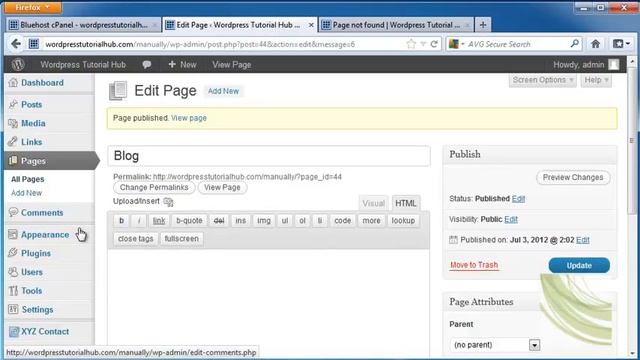Switch editor to Visual tab
This screenshot has width=640, height=360.
pyautogui.click(x=373, y=203)
